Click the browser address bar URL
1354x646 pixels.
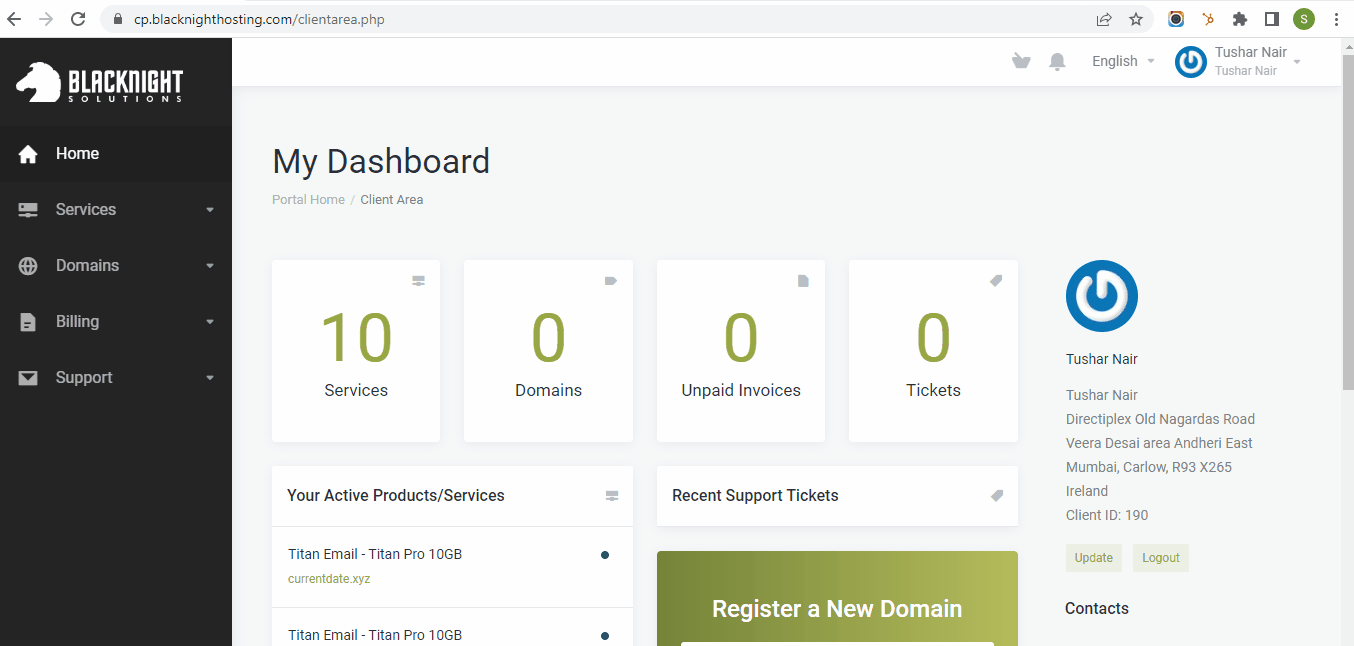click(260, 19)
